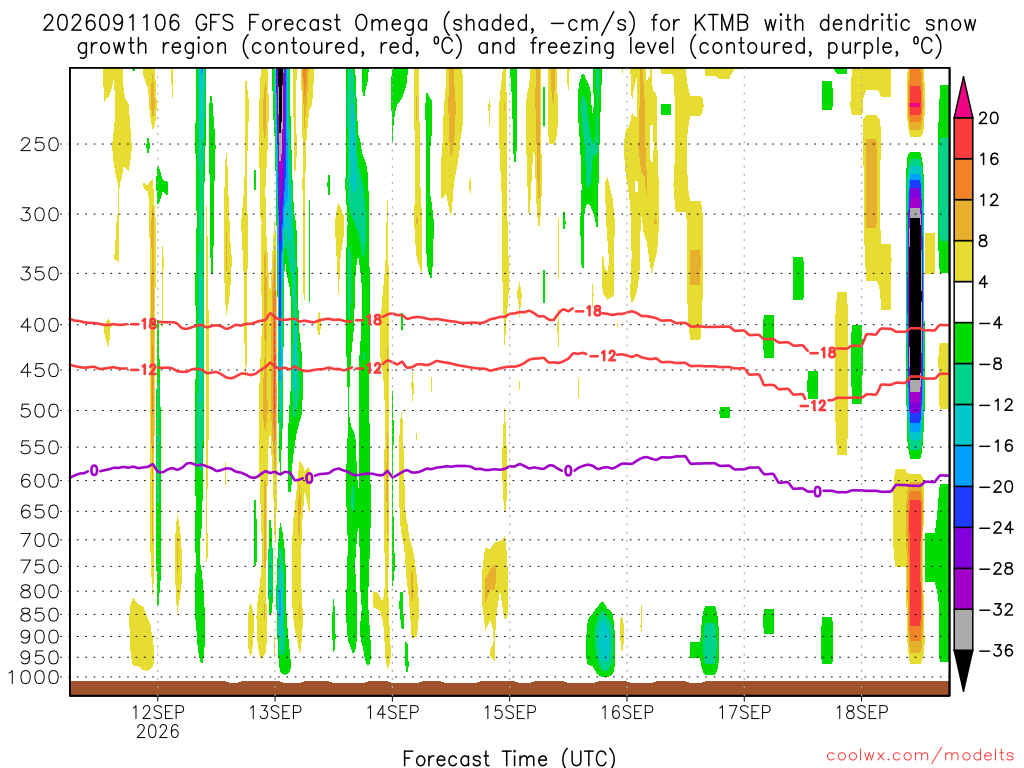Click the 15SEP date axis label
This screenshot has height=768, width=1024.
[510, 712]
